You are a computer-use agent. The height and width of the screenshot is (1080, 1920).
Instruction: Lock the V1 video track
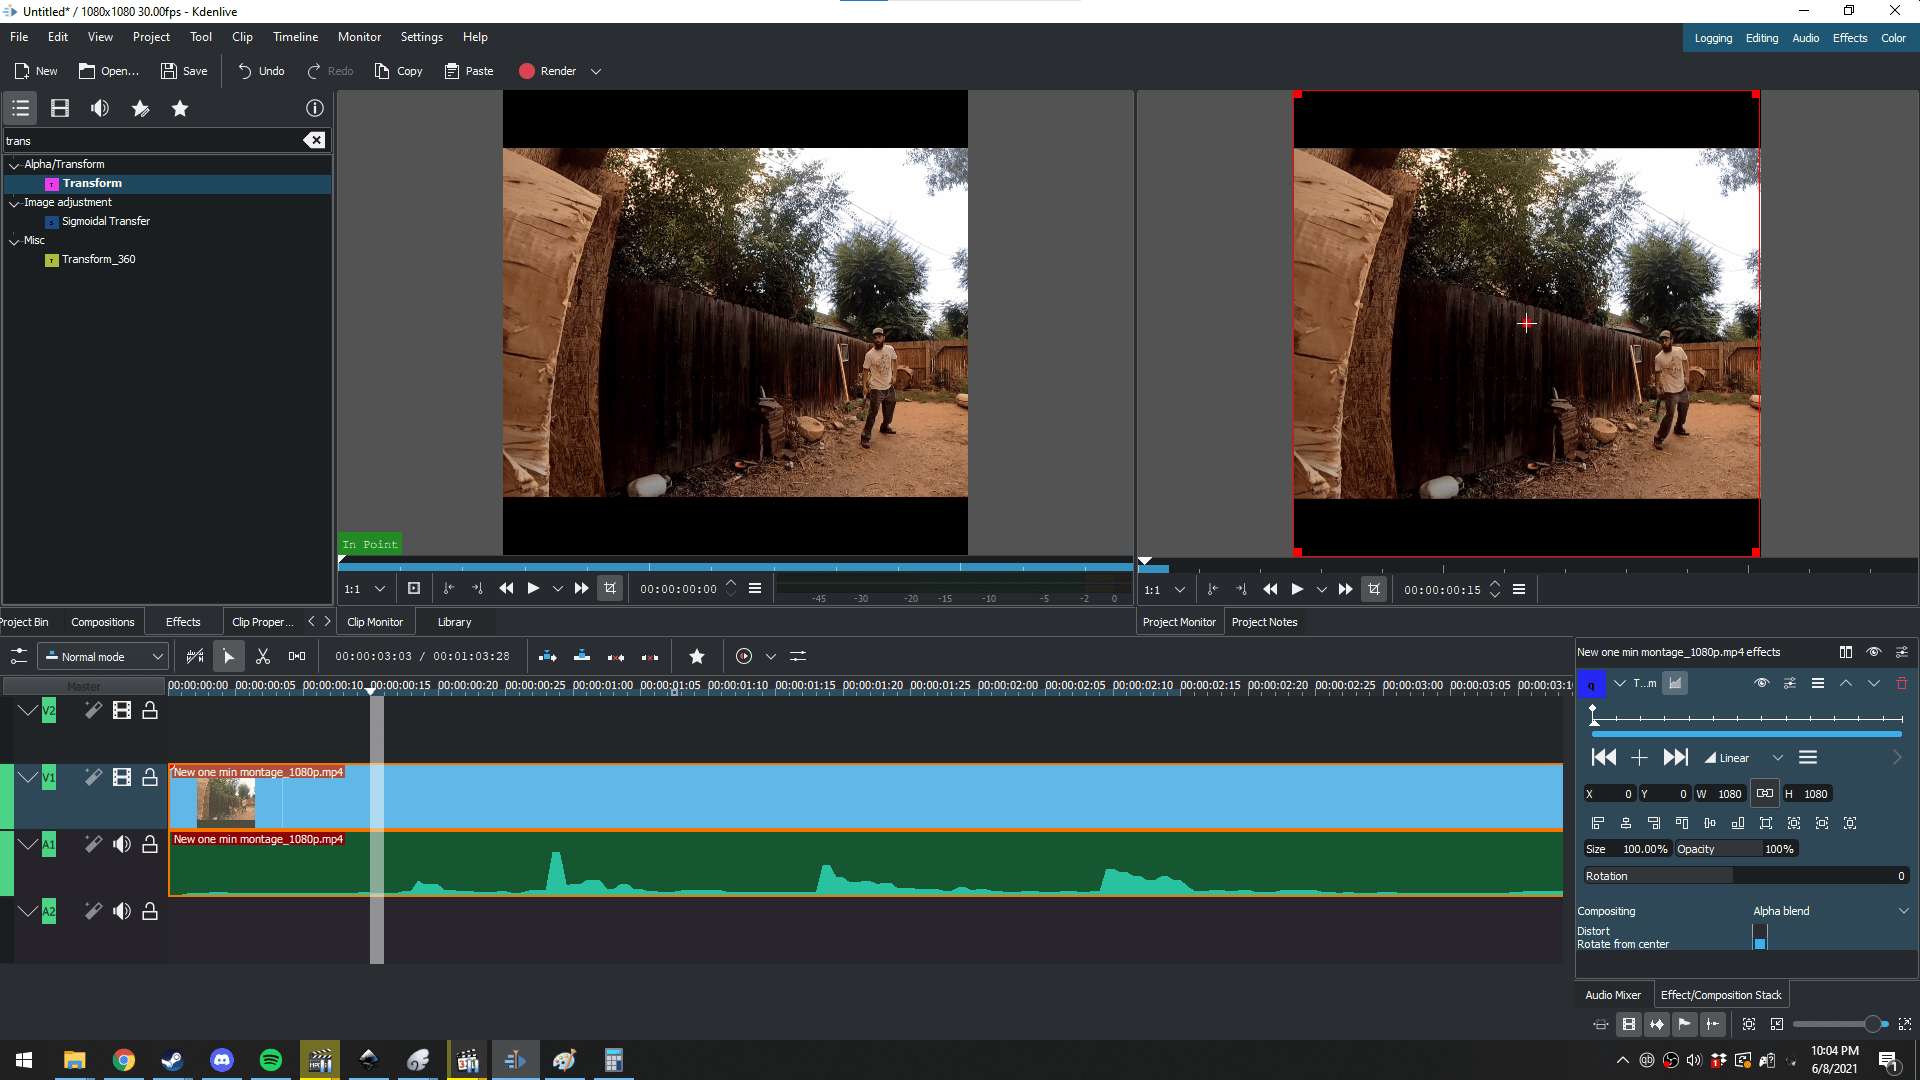[150, 777]
